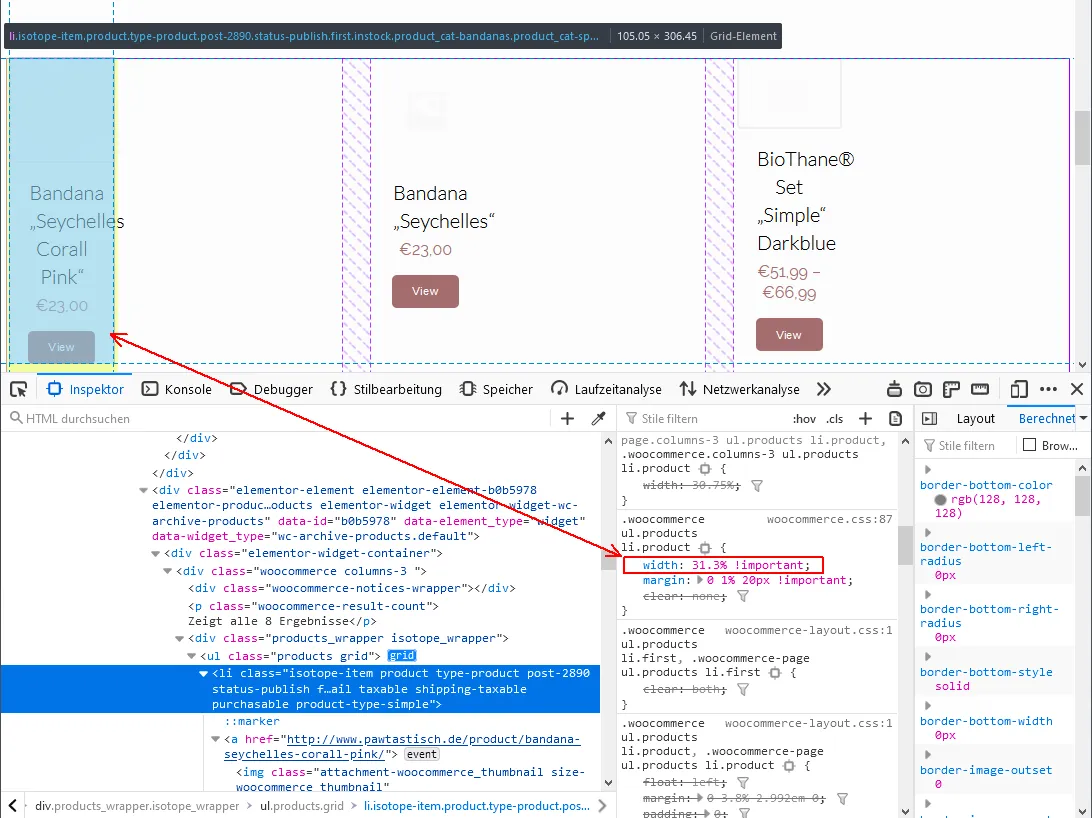Toggle the .cls class panel
Viewport: 1092px width, 818px height.
[834, 418]
